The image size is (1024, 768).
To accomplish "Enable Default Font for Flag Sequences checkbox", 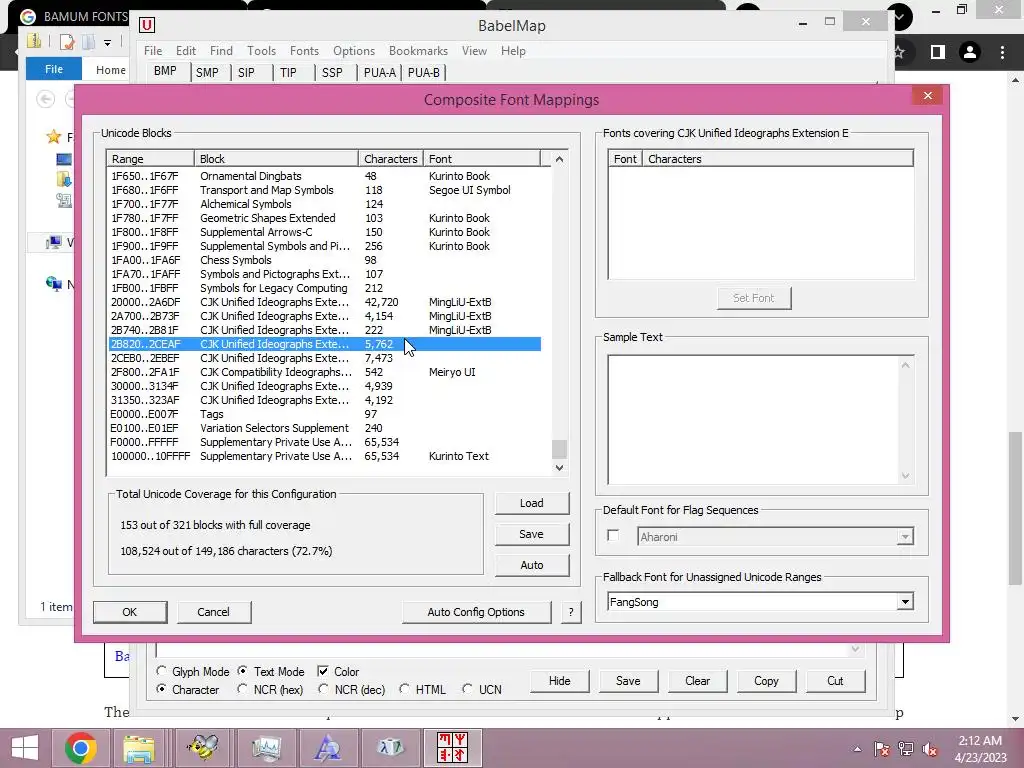I will click(x=613, y=536).
